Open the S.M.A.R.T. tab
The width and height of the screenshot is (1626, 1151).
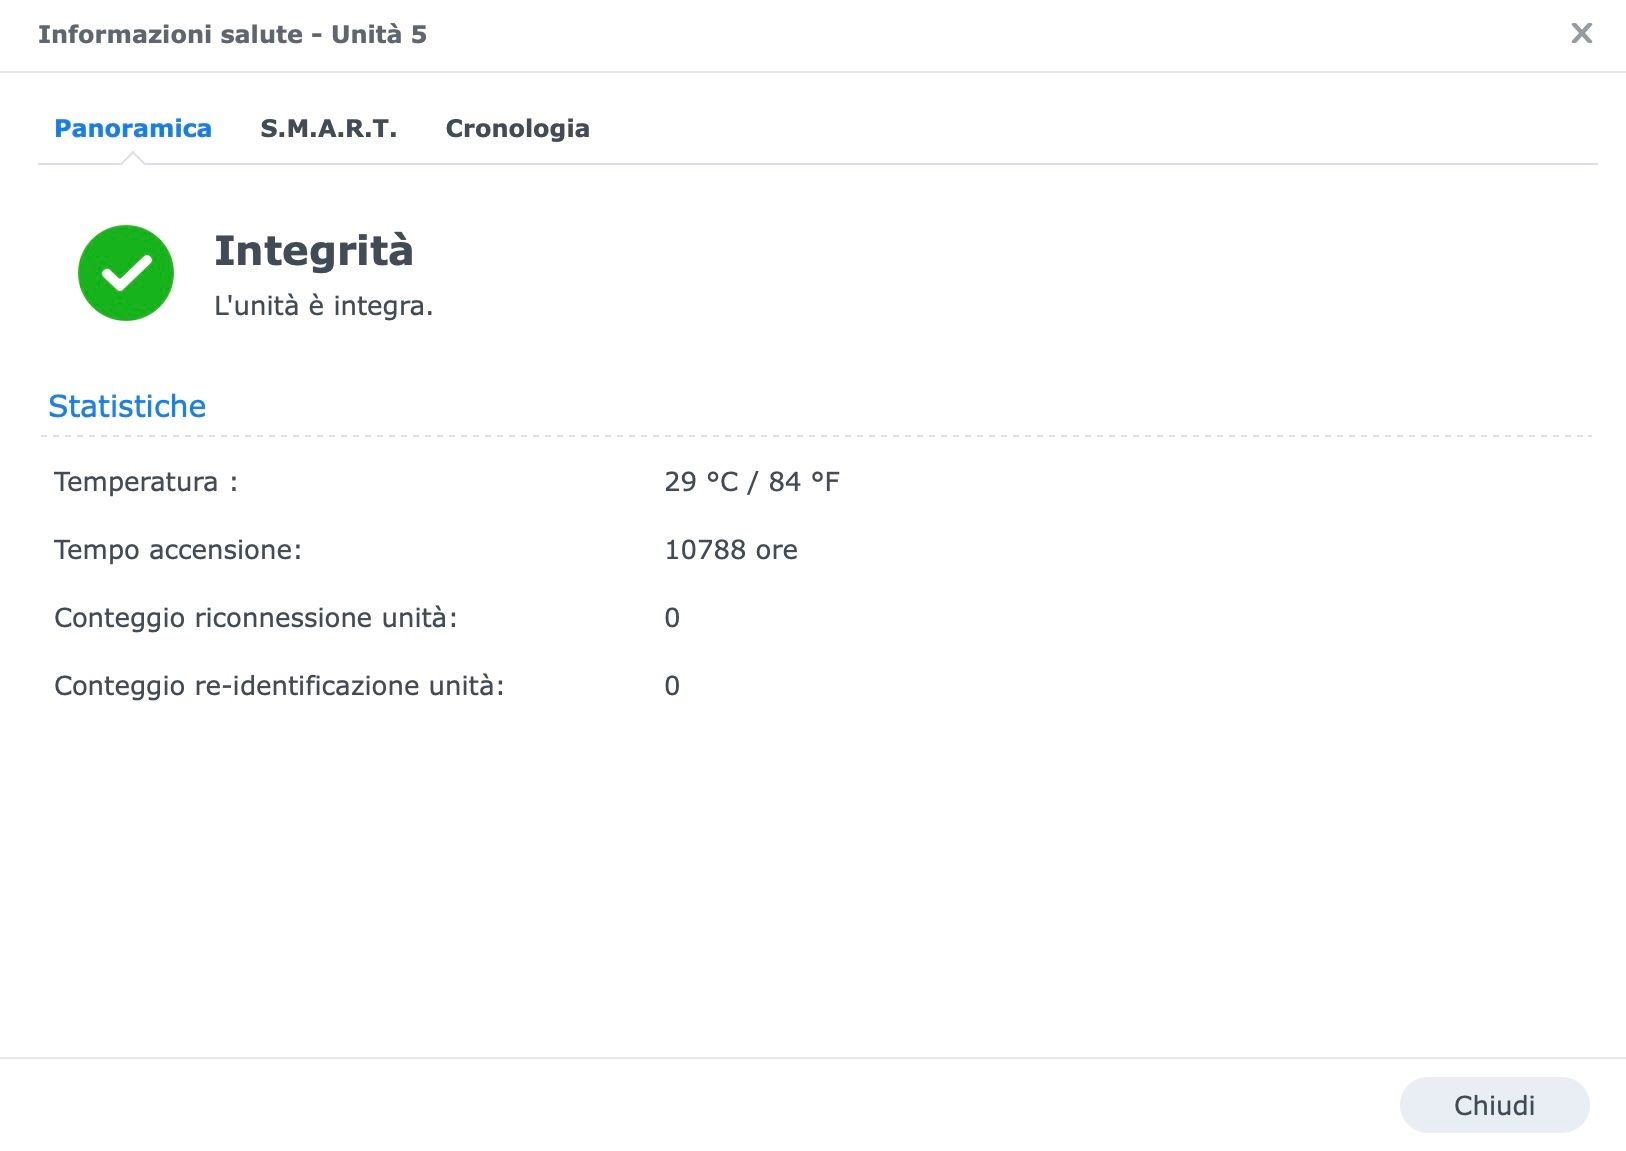pos(328,129)
